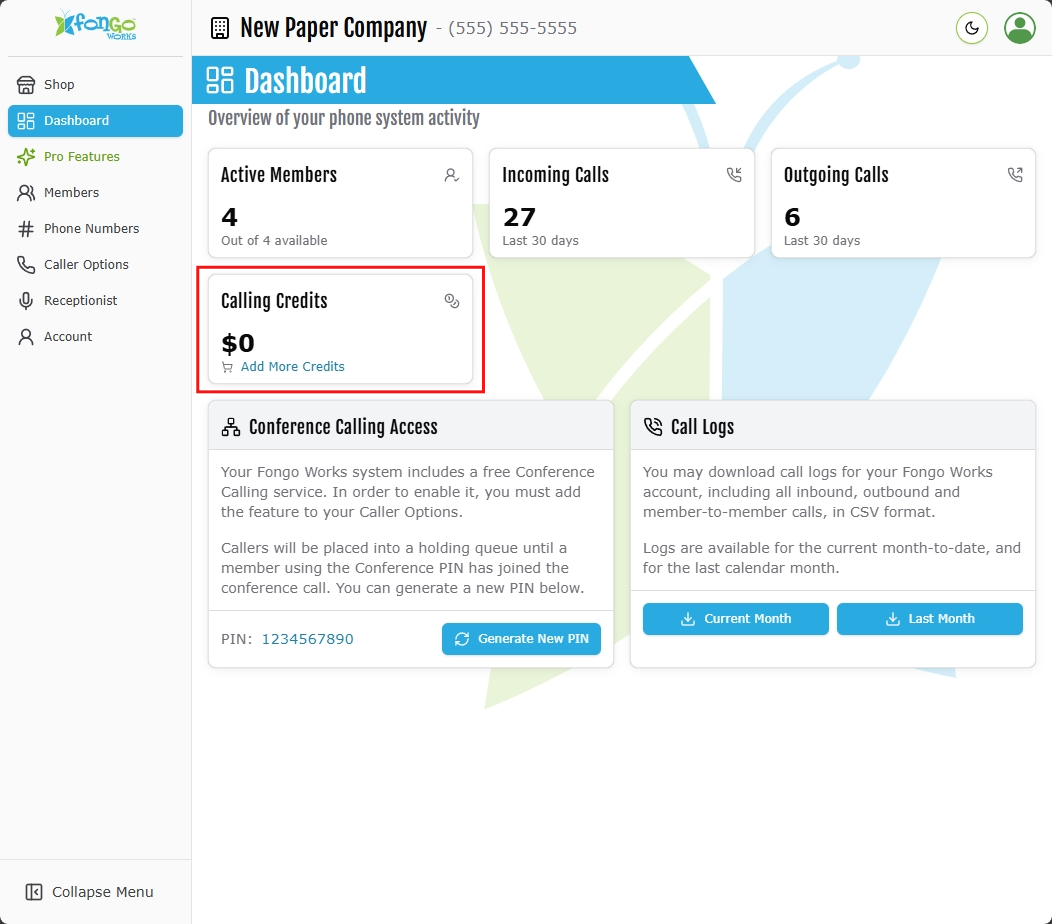Download Current Month call logs
Viewport: 1052px width, 924px height.
(736, 619)
